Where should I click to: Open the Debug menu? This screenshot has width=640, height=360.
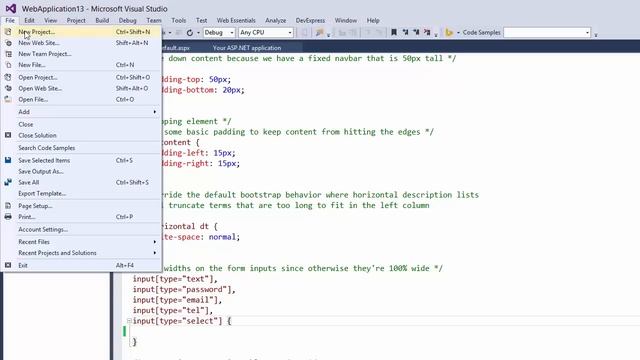pos(127,20)
